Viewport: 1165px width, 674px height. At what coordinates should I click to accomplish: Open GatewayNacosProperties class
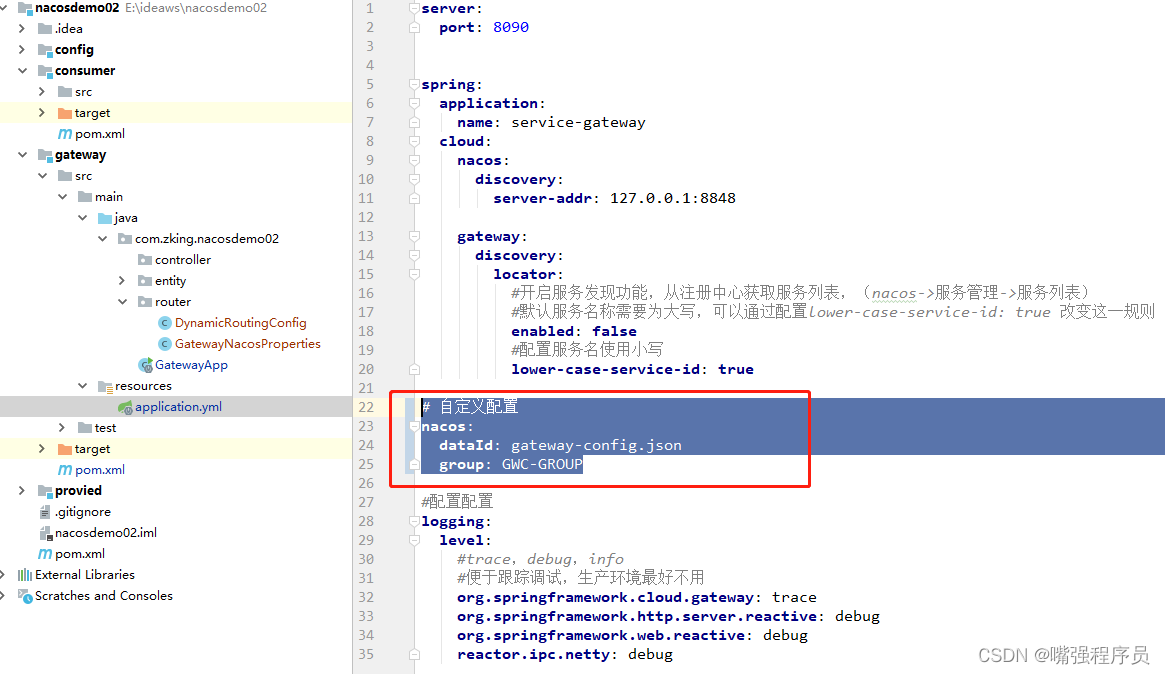[x=247, y=344]
